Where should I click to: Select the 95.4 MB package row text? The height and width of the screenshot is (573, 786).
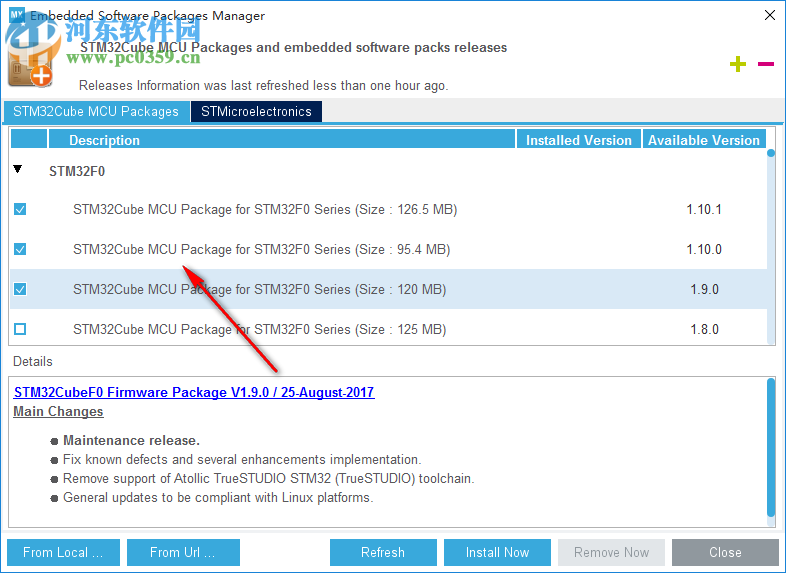point(262,250)
